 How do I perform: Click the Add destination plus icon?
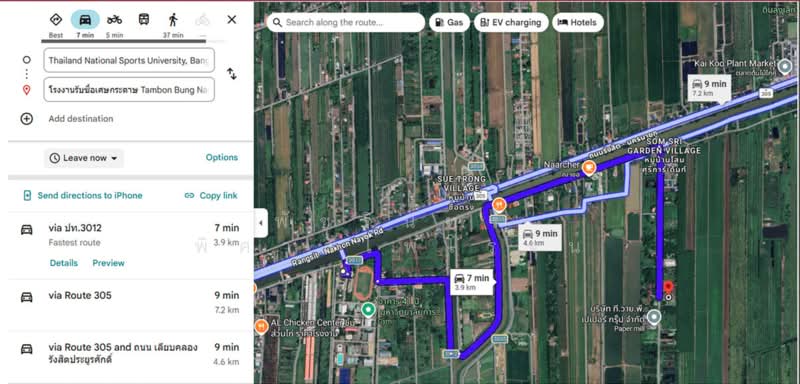point(27,119)
